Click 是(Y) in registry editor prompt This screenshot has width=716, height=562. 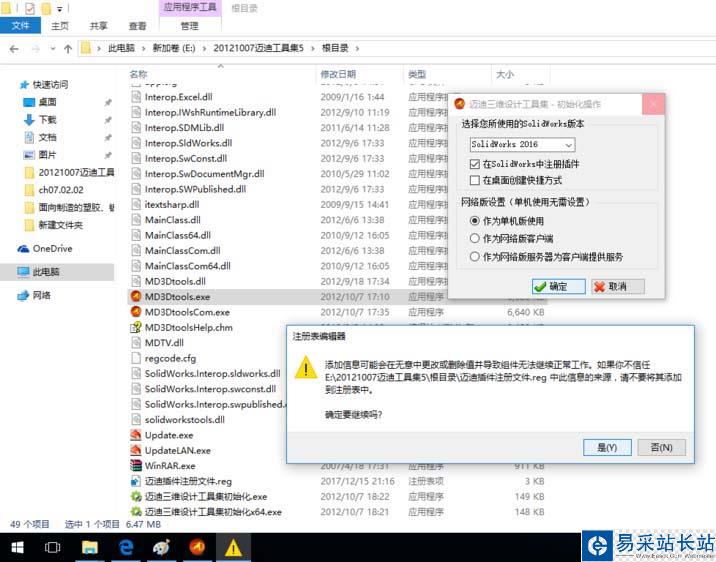click(x=607, y=447)
